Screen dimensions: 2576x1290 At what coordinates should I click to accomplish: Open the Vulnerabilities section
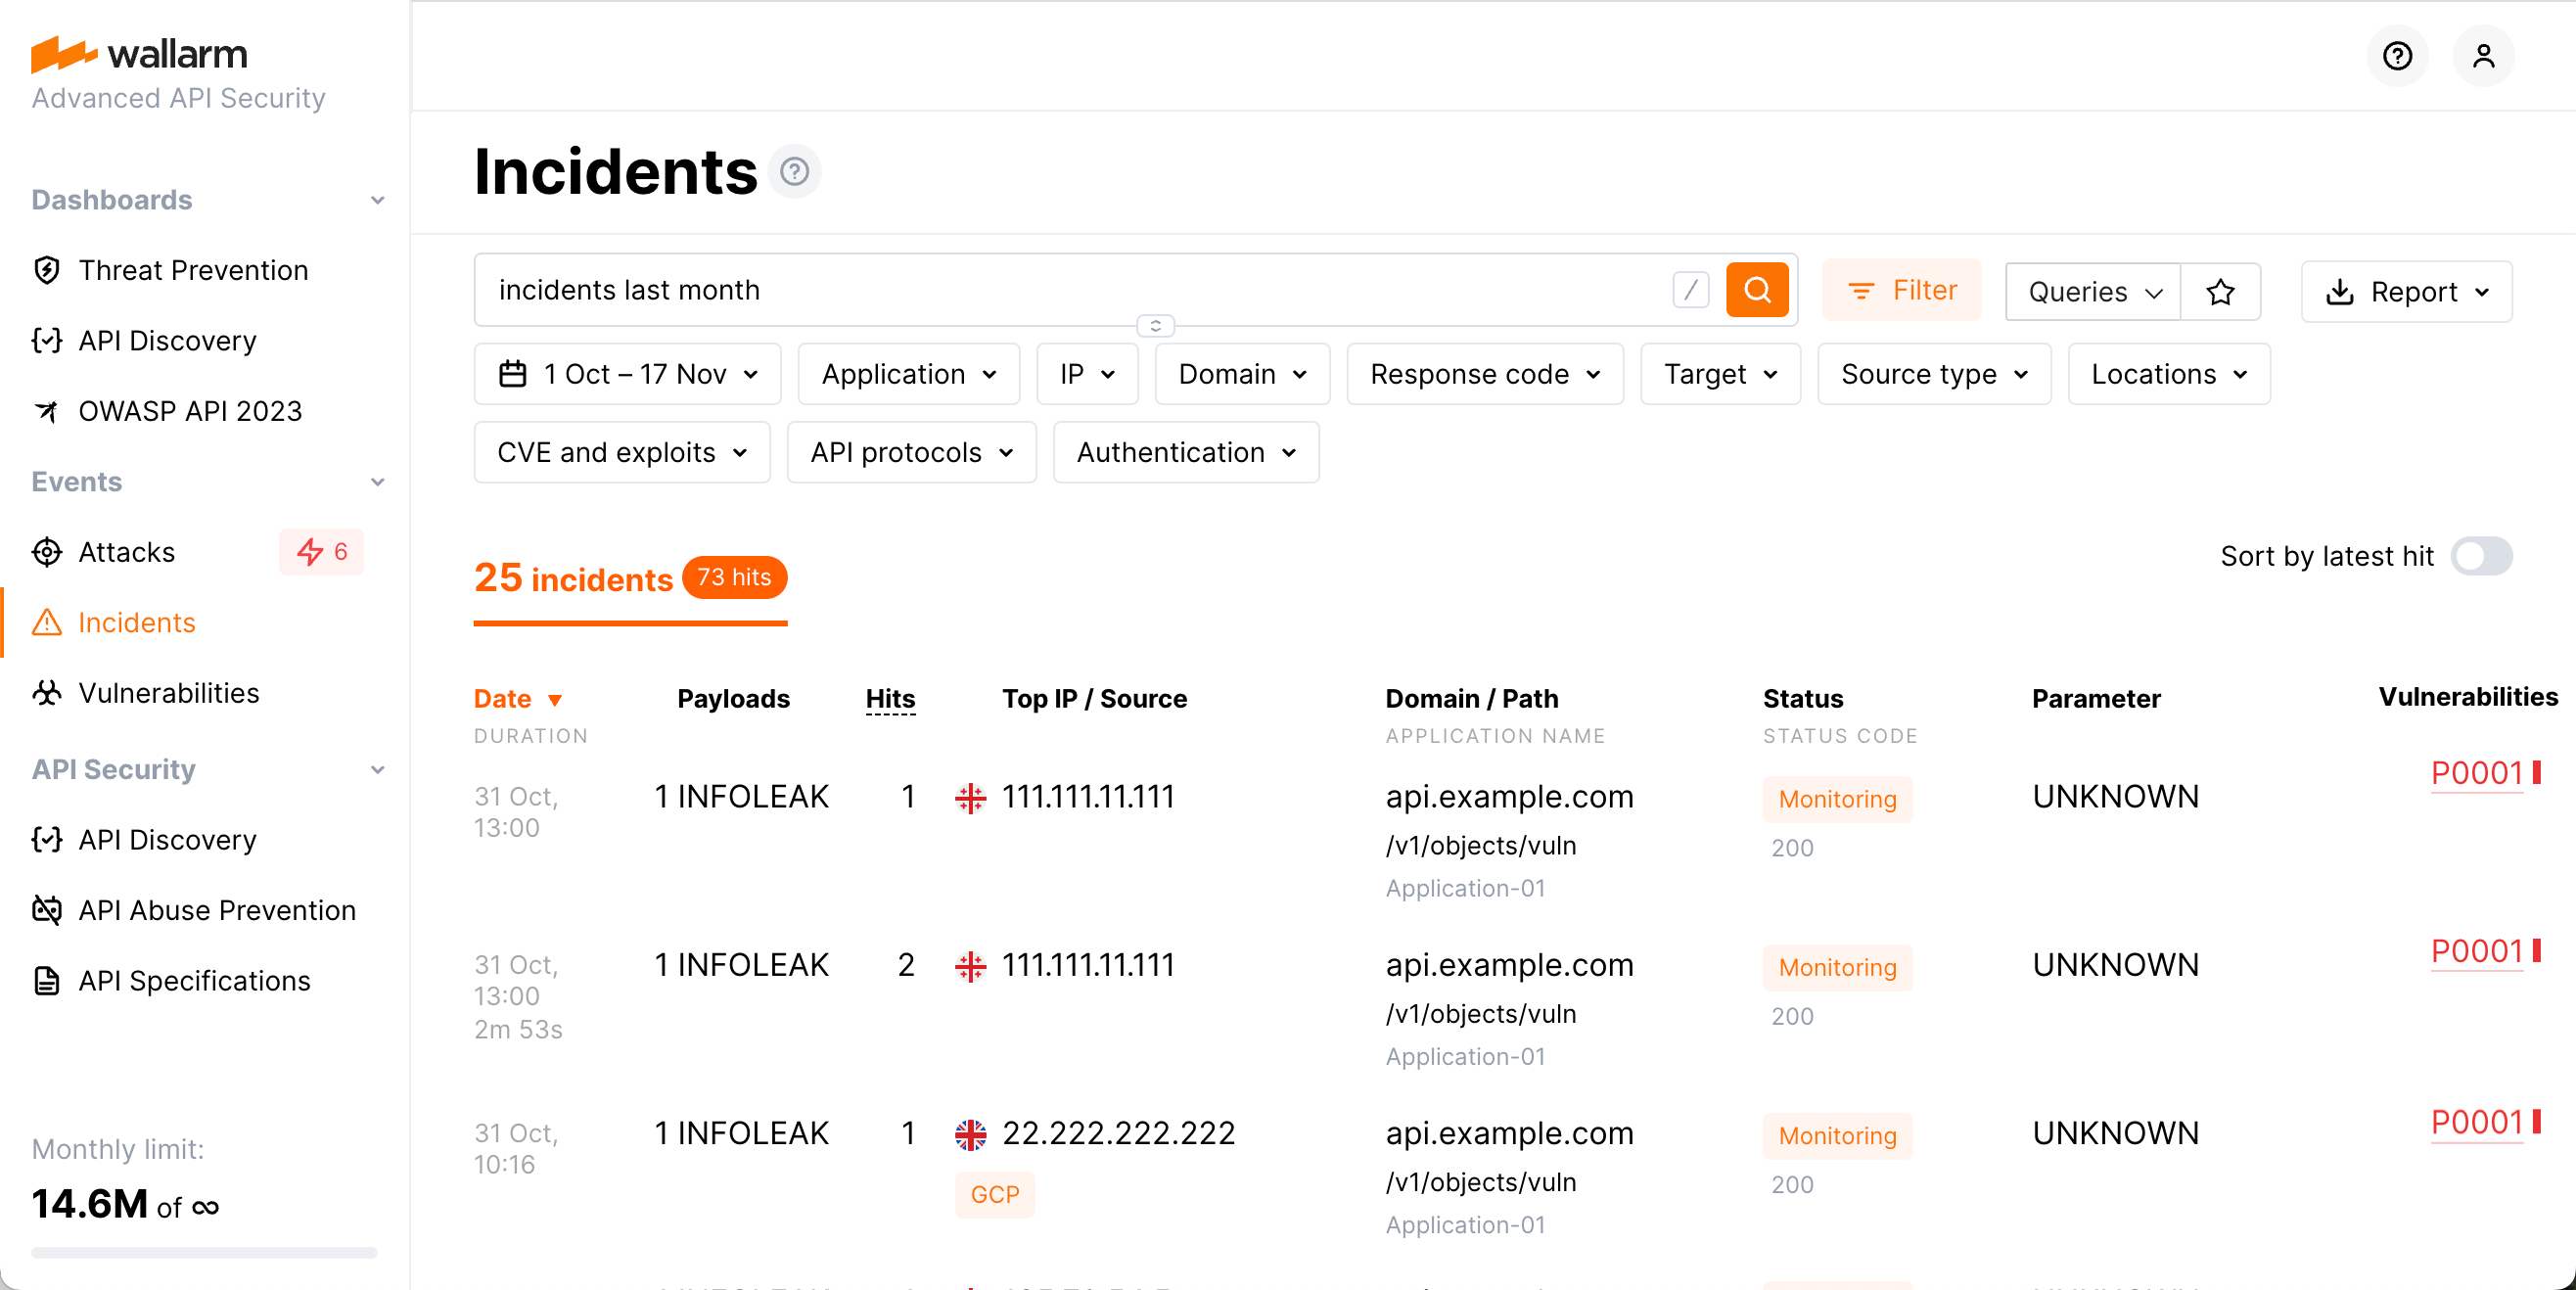coord(170,692)
